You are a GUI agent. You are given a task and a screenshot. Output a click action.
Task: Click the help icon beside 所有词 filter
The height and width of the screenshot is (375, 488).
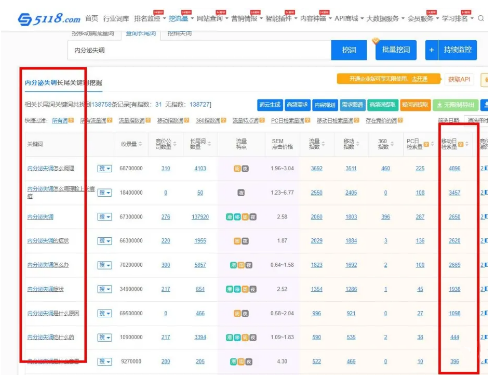point(71,120)
